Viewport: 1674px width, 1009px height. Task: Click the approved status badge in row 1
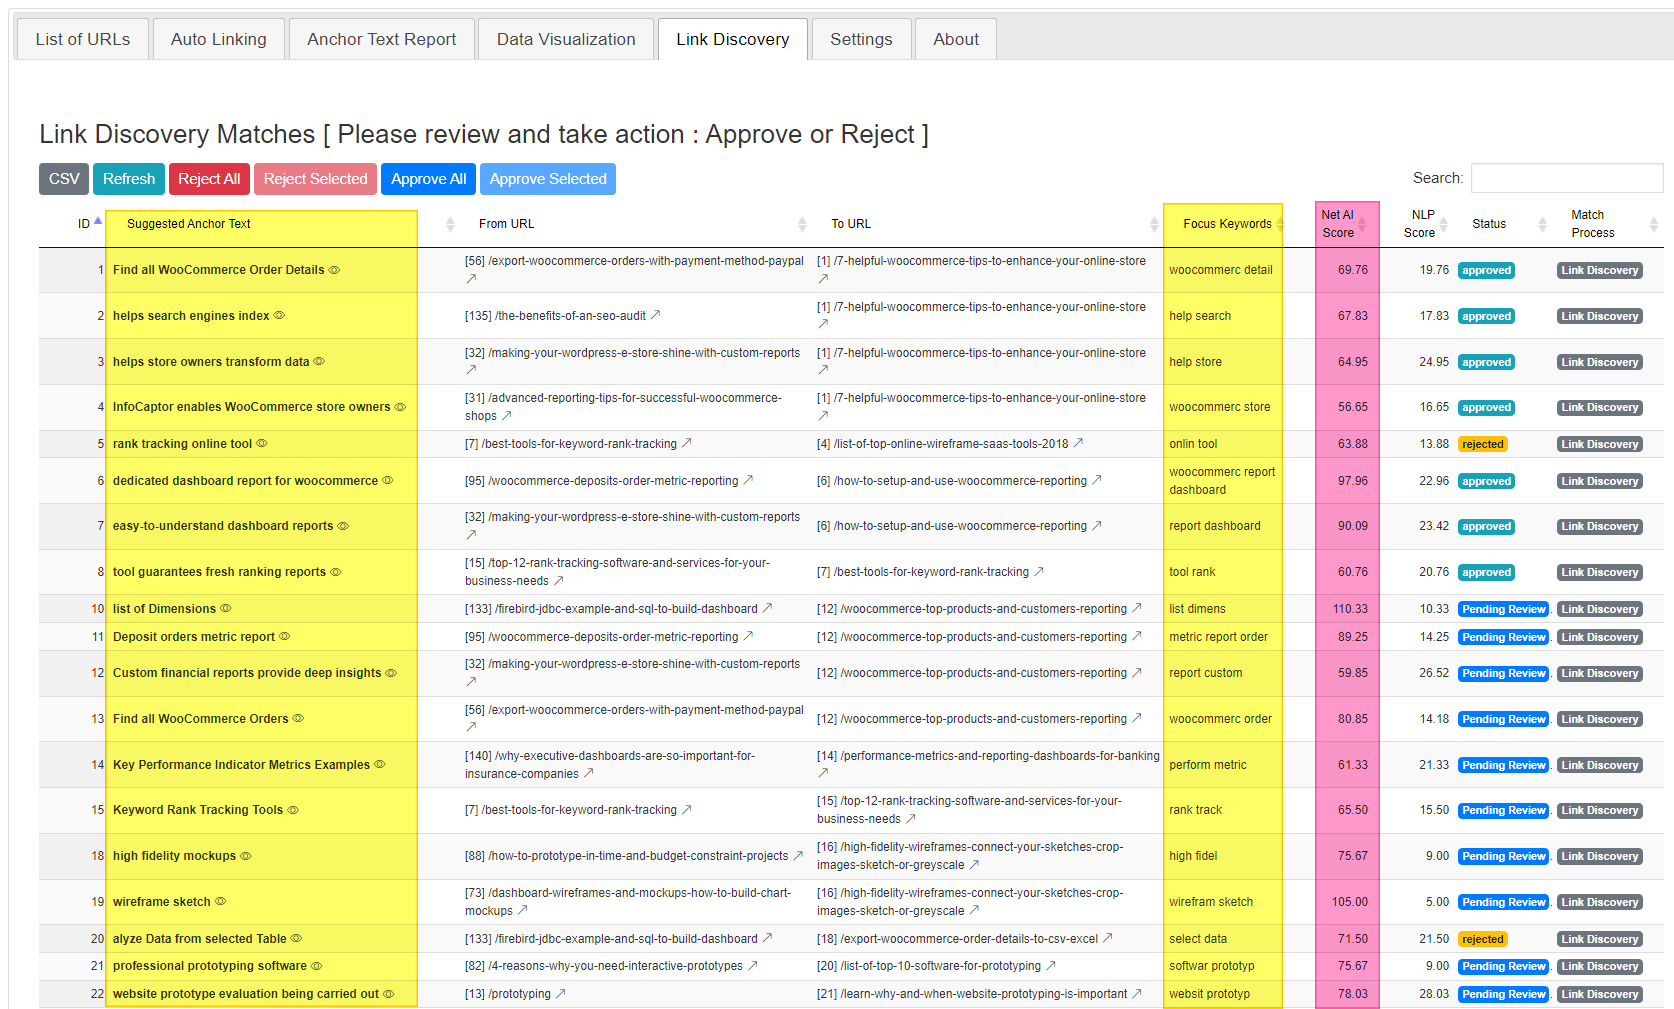(x=1486, y=270)
